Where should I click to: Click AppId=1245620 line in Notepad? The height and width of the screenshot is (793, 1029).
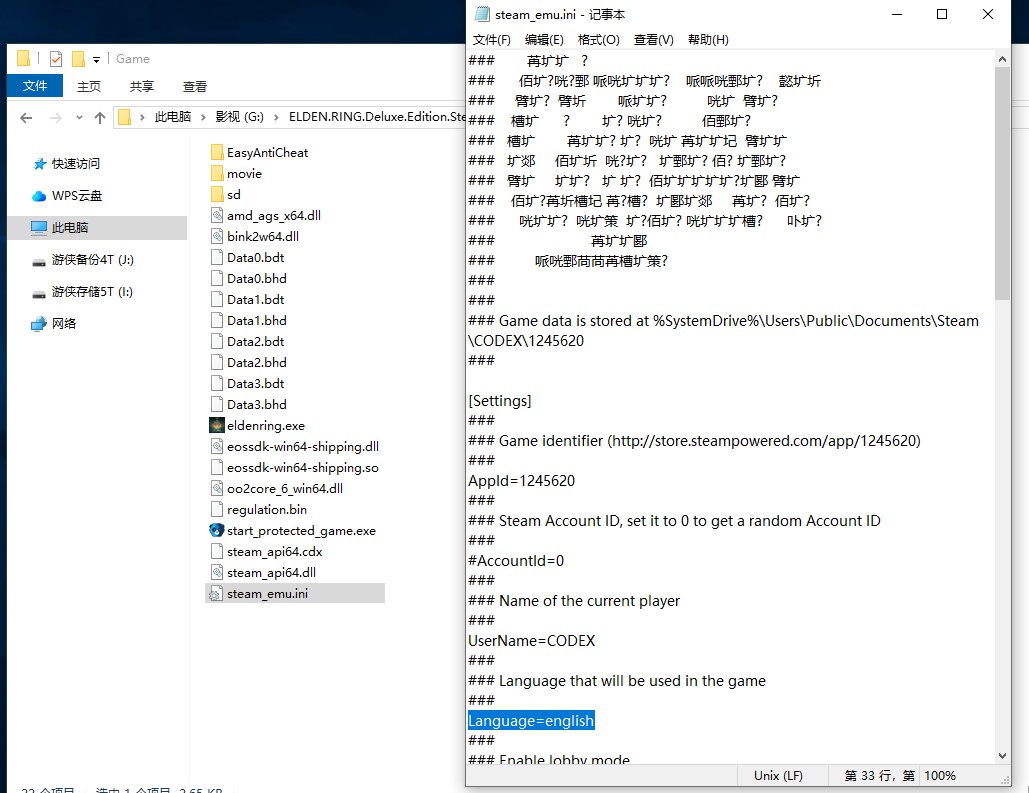(x=522, y=481)
